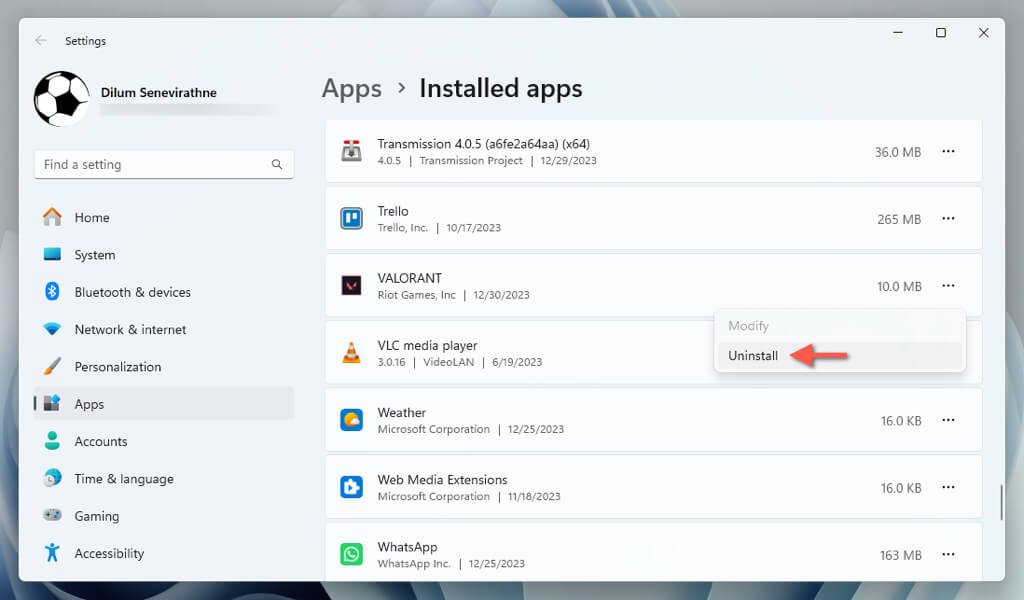Go to Bluetooth & devices settings

click(132, 292)
